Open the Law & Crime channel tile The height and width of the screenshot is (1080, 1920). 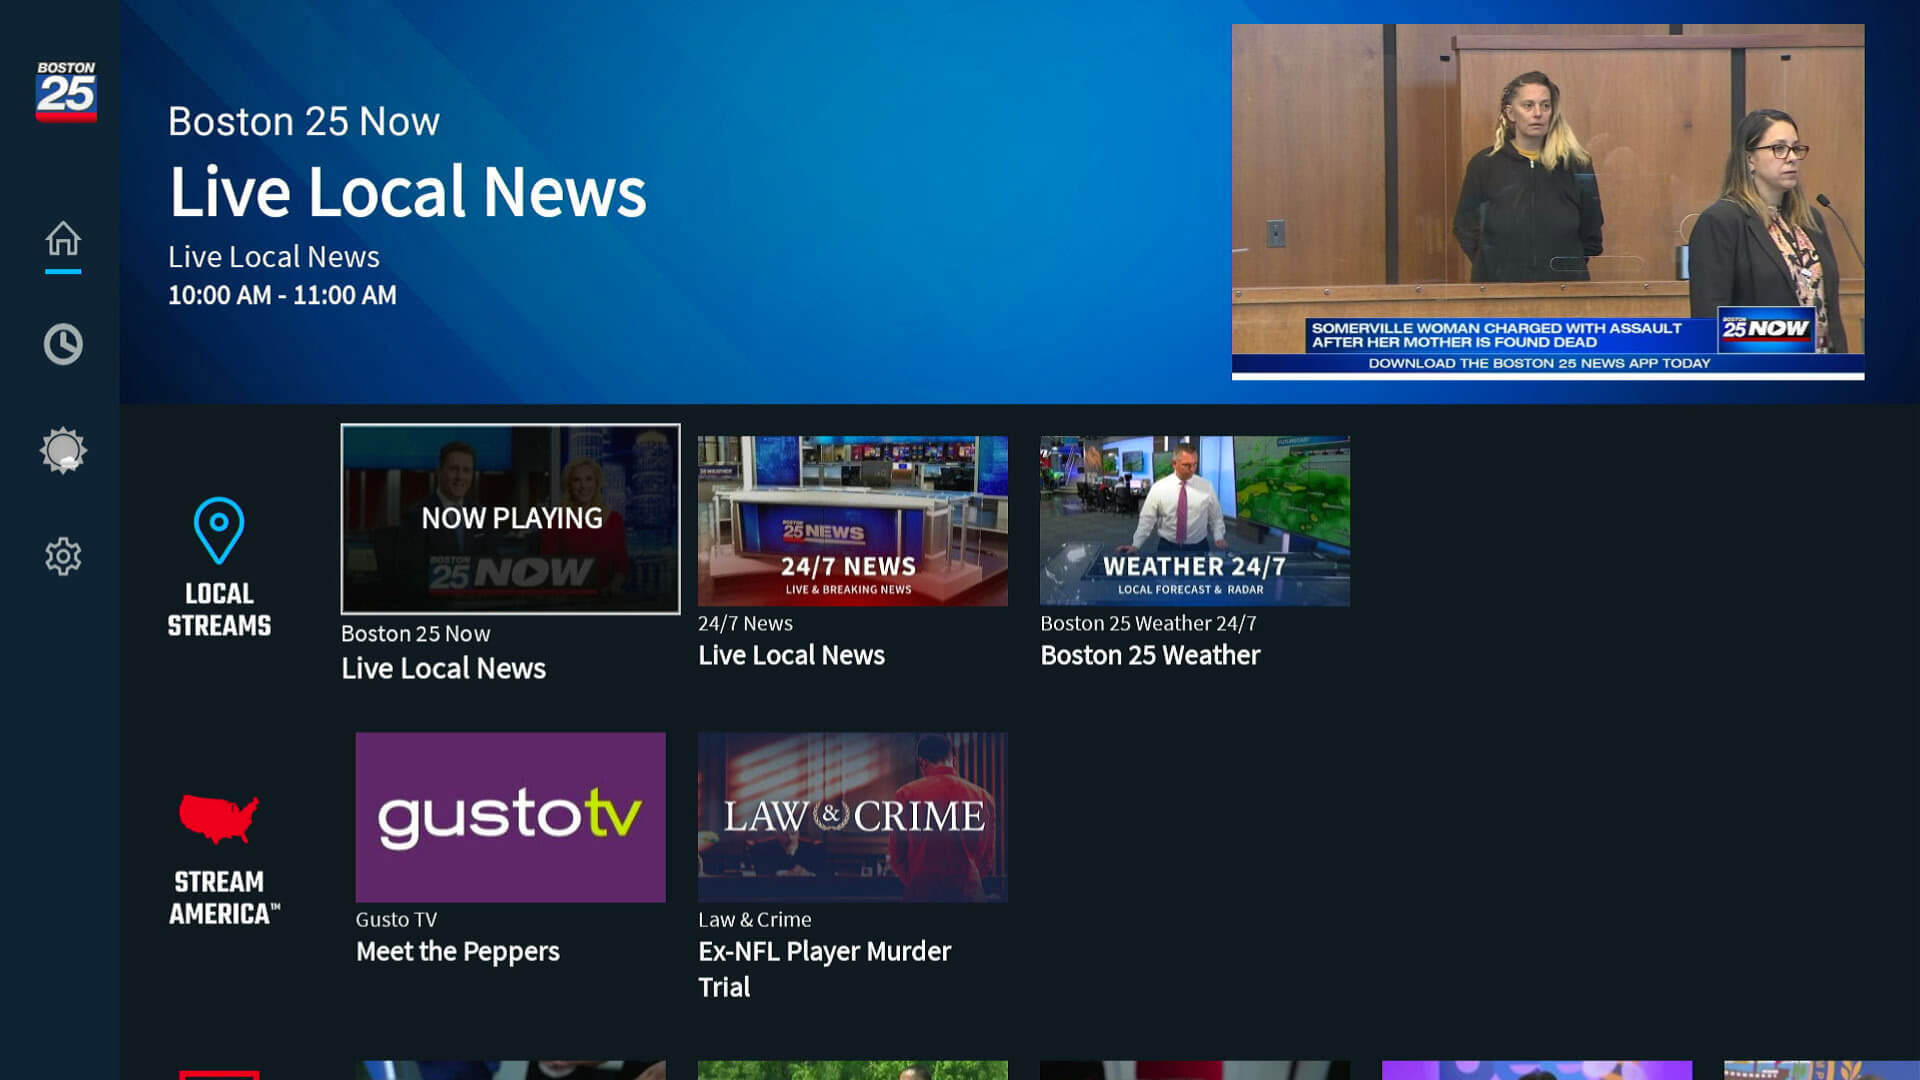pos(852,817)
